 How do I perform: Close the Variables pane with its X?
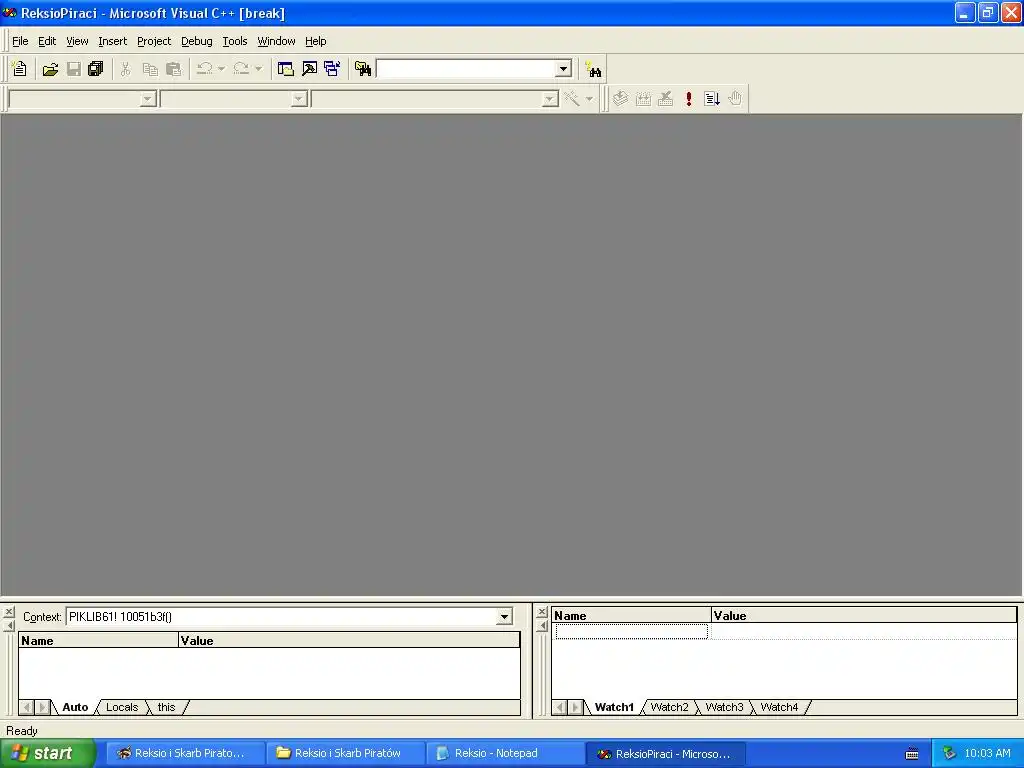tap(8, 612)
